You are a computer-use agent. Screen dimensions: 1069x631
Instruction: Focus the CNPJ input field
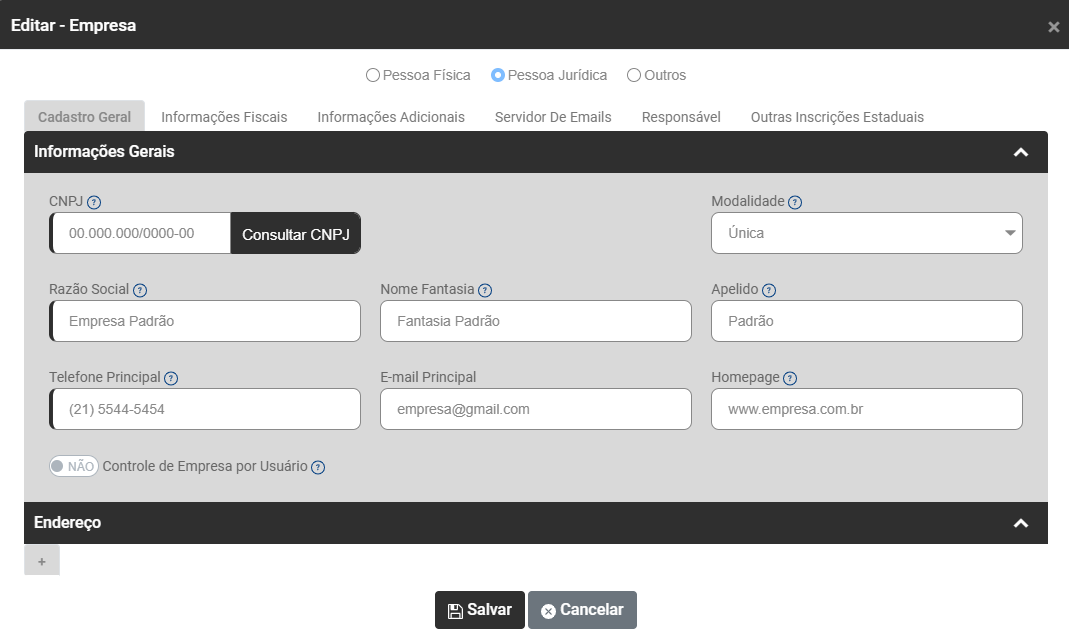(141, 233)
